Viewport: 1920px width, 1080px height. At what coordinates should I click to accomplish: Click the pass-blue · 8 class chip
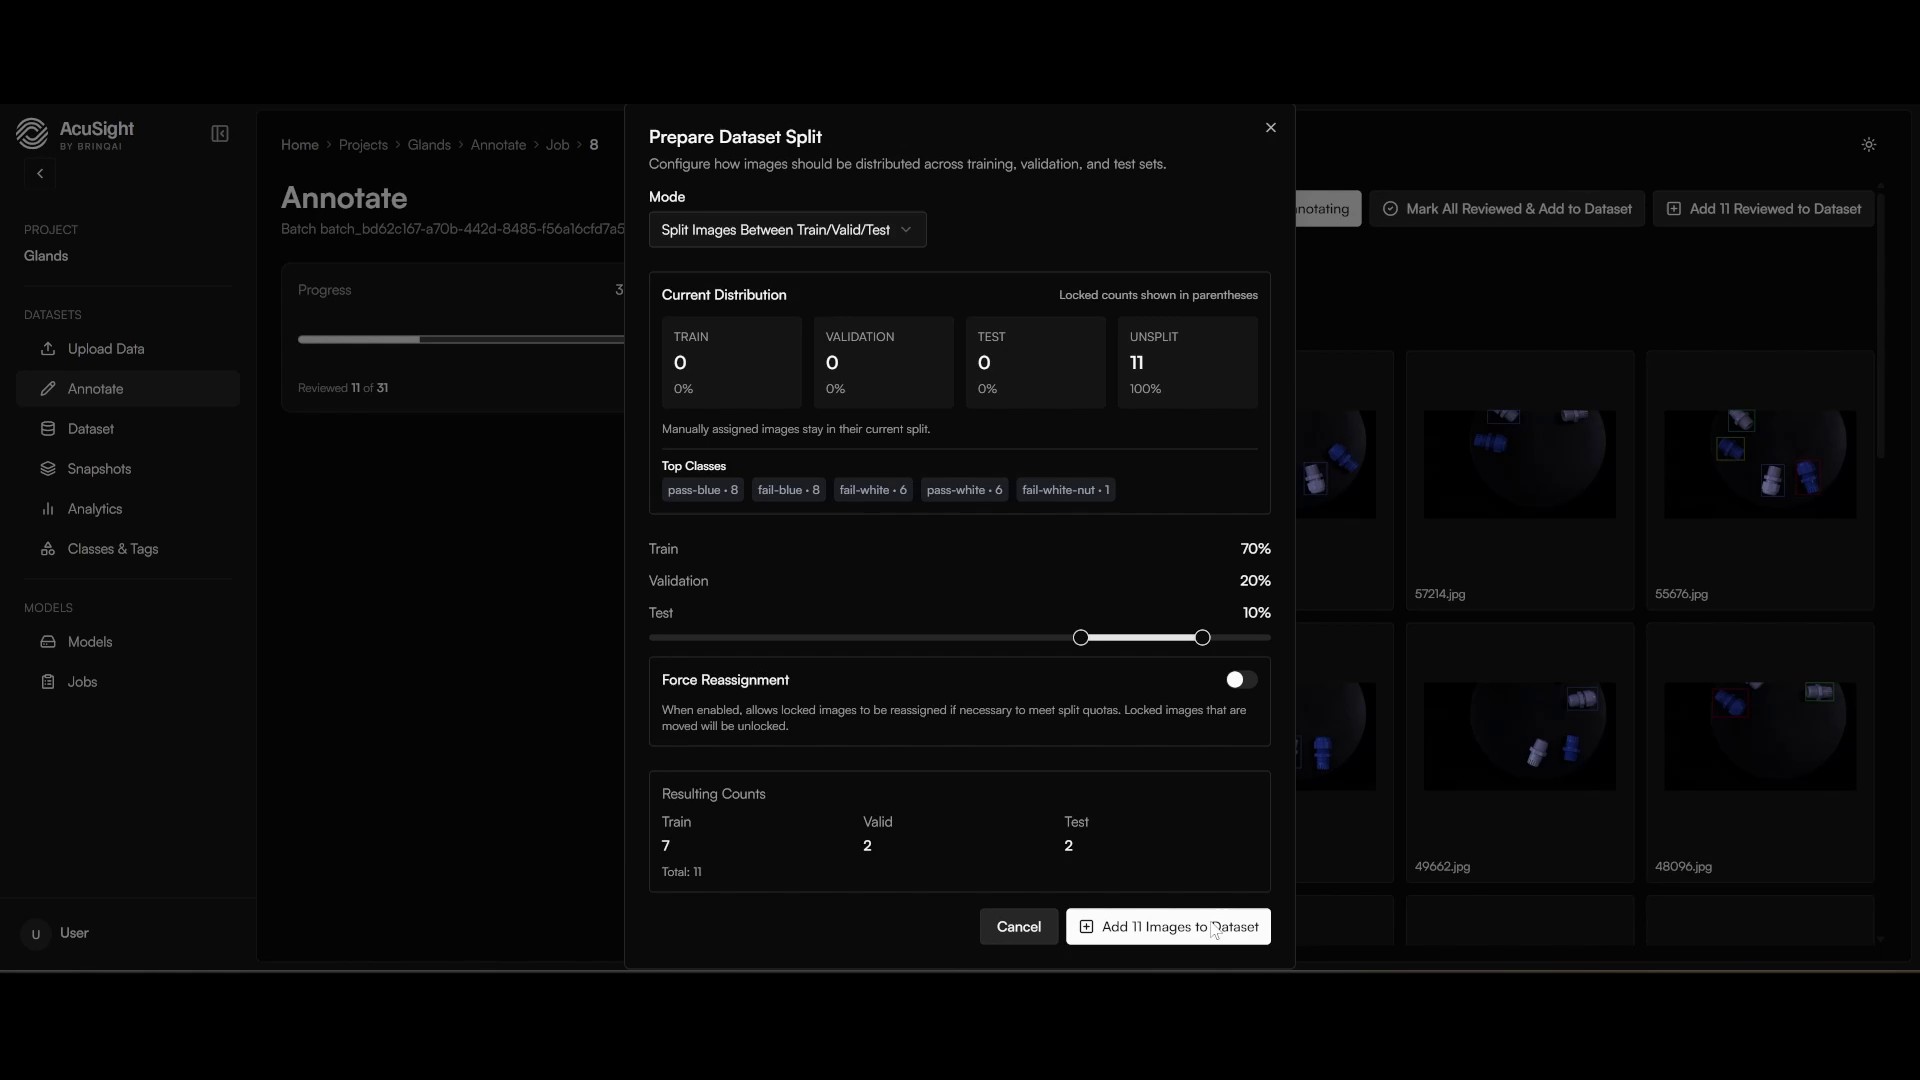(703, 490)
